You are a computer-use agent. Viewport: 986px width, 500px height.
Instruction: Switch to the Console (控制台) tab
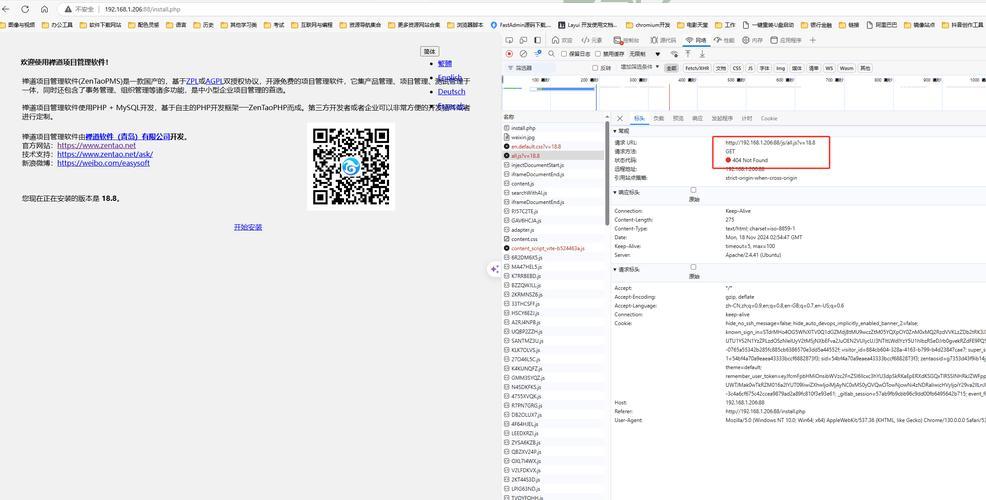click(626, 40)
